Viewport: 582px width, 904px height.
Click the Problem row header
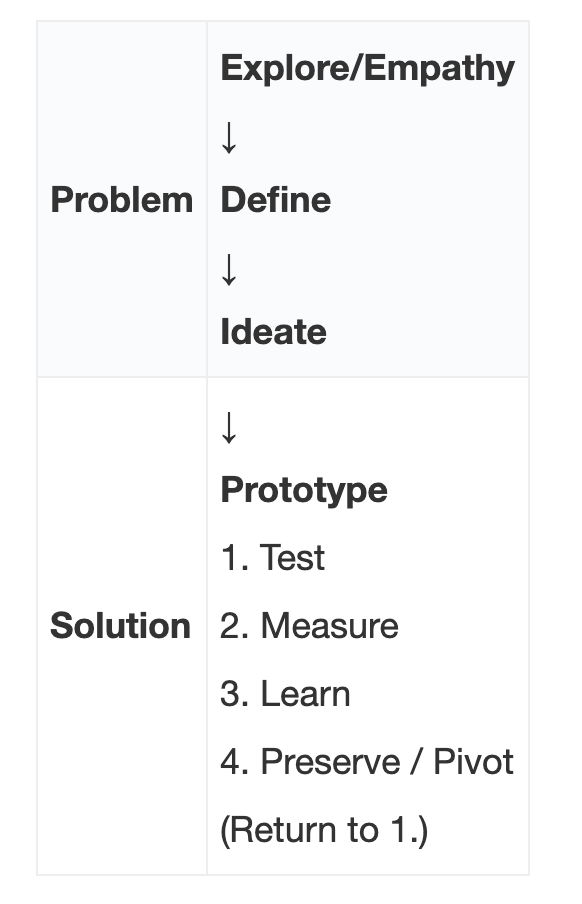122,200
